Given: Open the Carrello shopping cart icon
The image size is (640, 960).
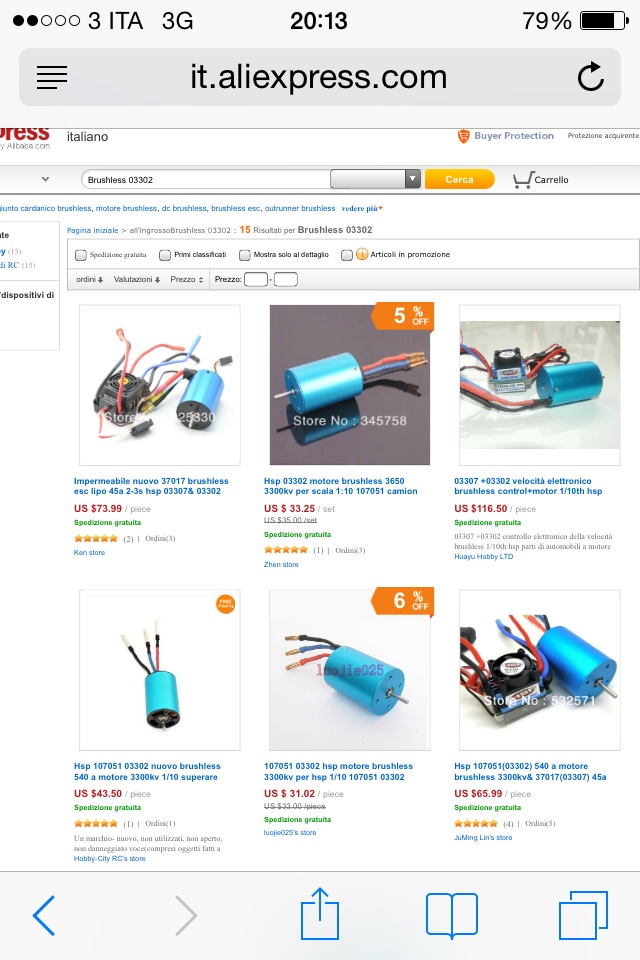Looking at the screenshot, I should tap(522, 179).
